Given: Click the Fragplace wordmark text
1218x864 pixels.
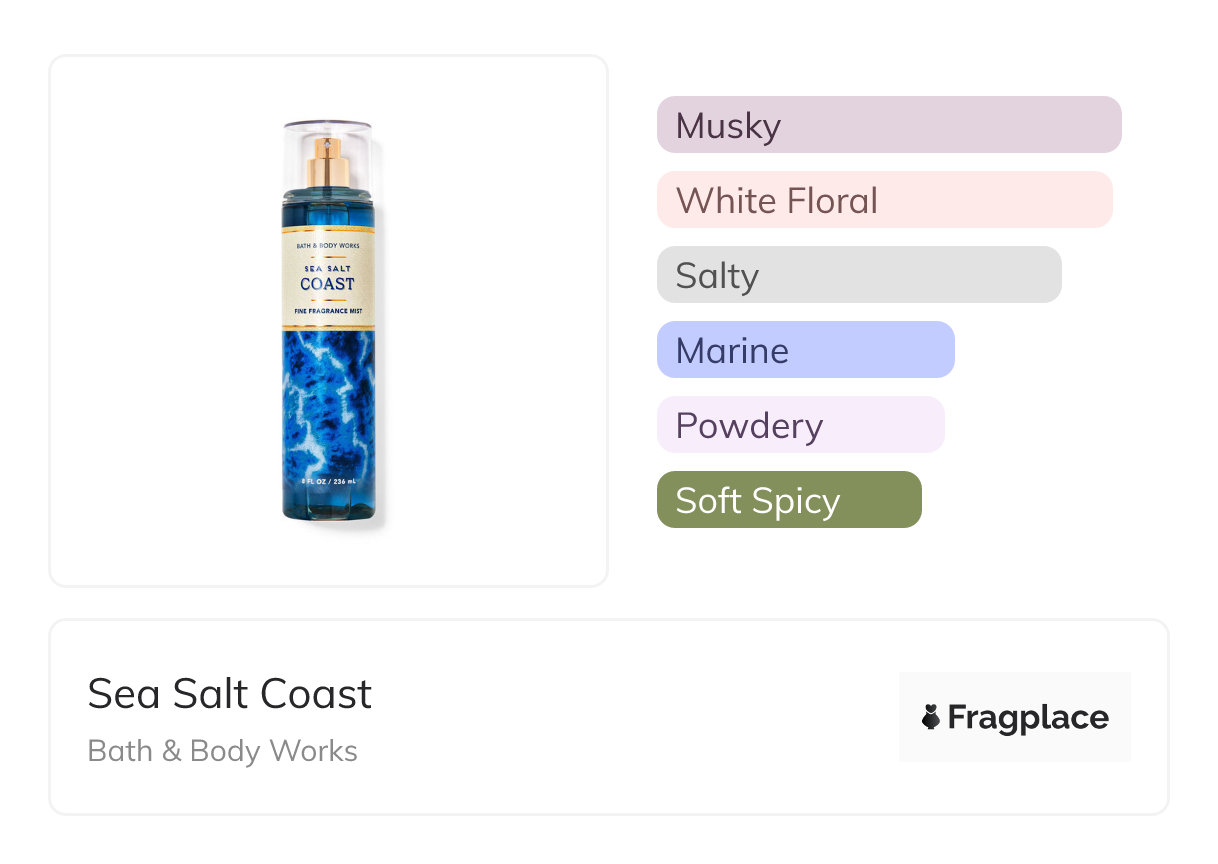Looking at the screenshot, I should click(x=1028, y=717).
